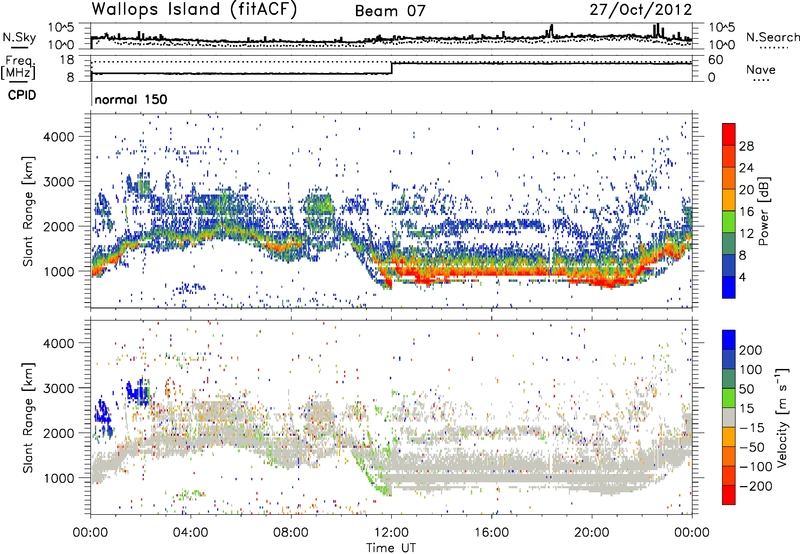The width and height of the screenshot is (800, 554).
Task: Click the '08:00' time axis label
Action: (291, 533)
